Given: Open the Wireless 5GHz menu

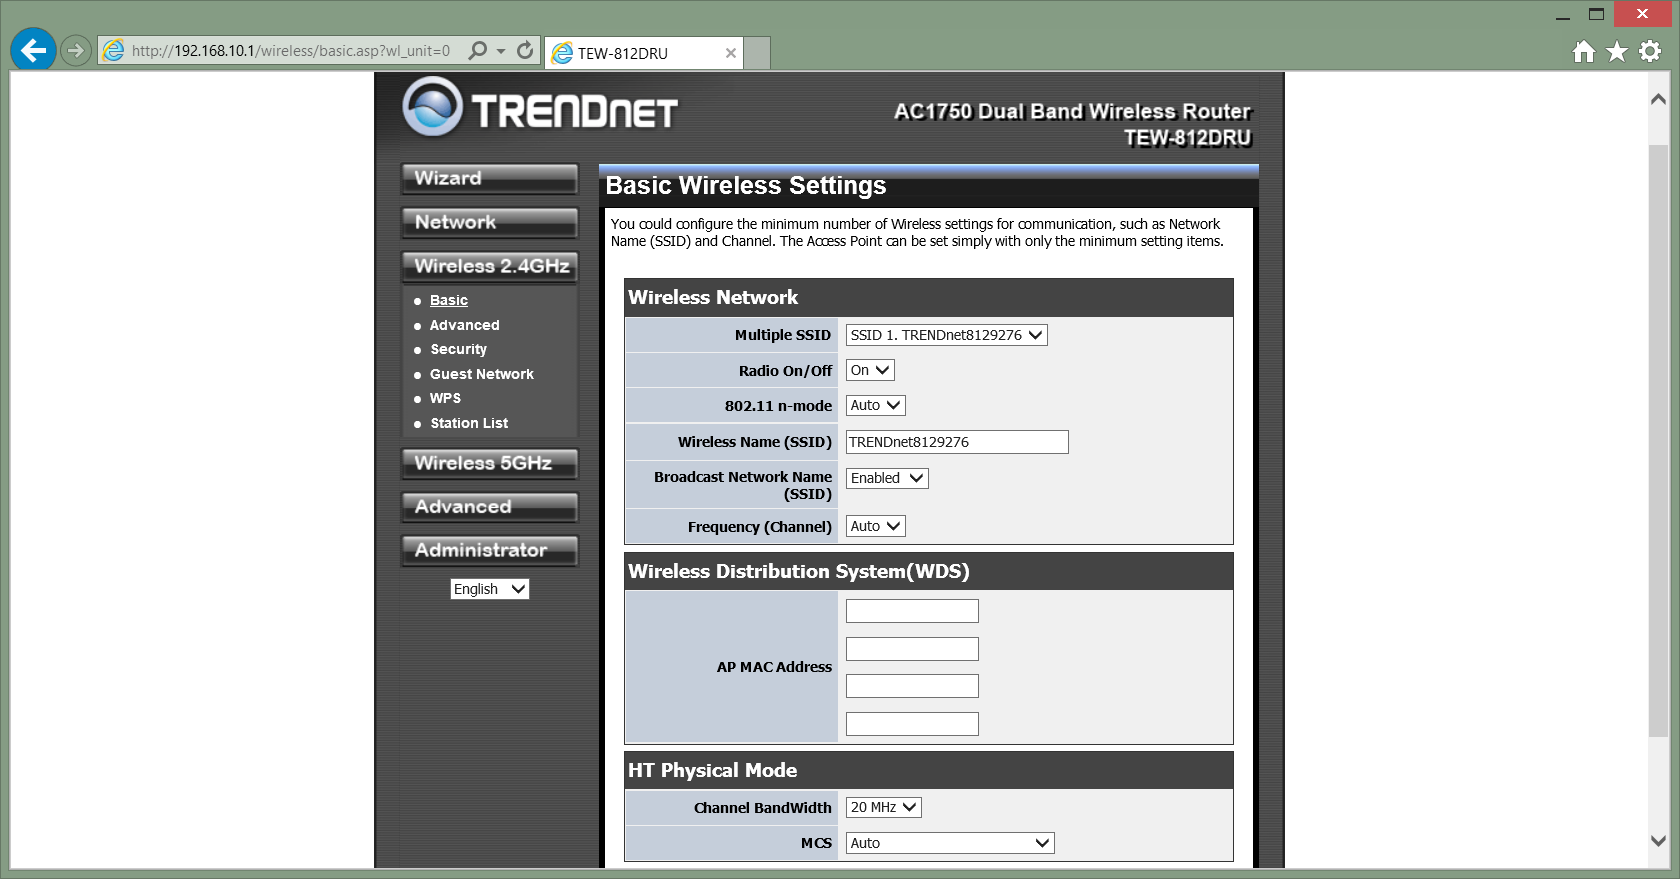Looking at the screenshot, I should click(x=490, y=463).
